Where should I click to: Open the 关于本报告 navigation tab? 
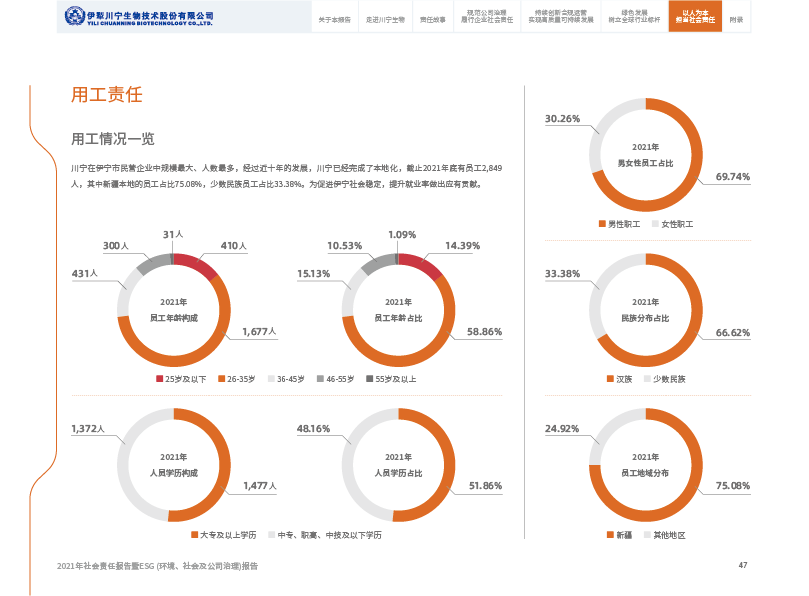pos(334,20)
